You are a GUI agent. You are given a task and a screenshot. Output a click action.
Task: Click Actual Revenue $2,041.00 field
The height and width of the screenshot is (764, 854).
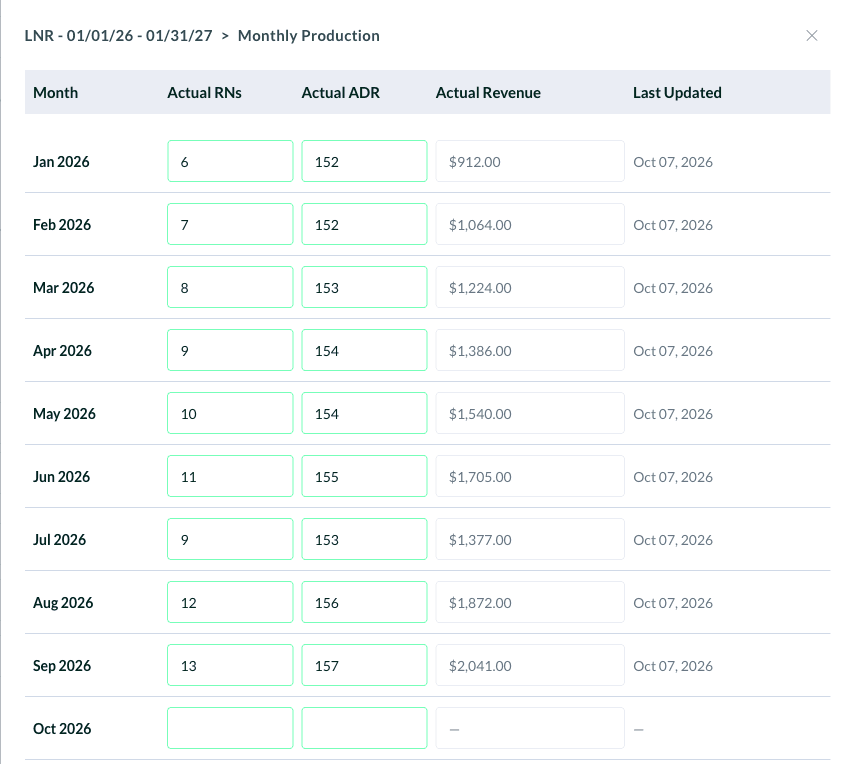pyautogui.click(x=530, y=665)
